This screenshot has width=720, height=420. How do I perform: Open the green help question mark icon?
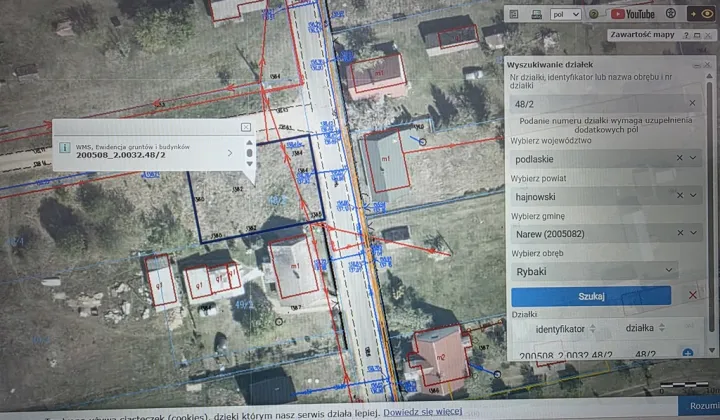pyautogui.click(x=593, y=14)
